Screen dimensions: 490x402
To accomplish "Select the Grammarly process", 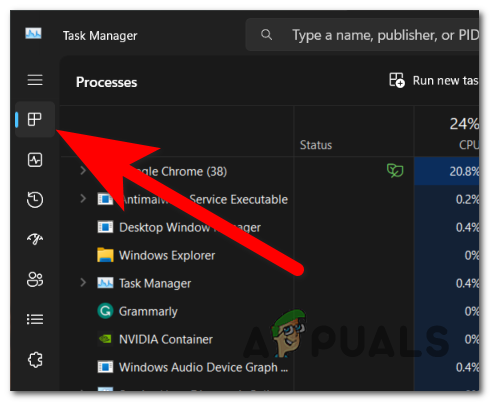I will [x=148, y=311].
